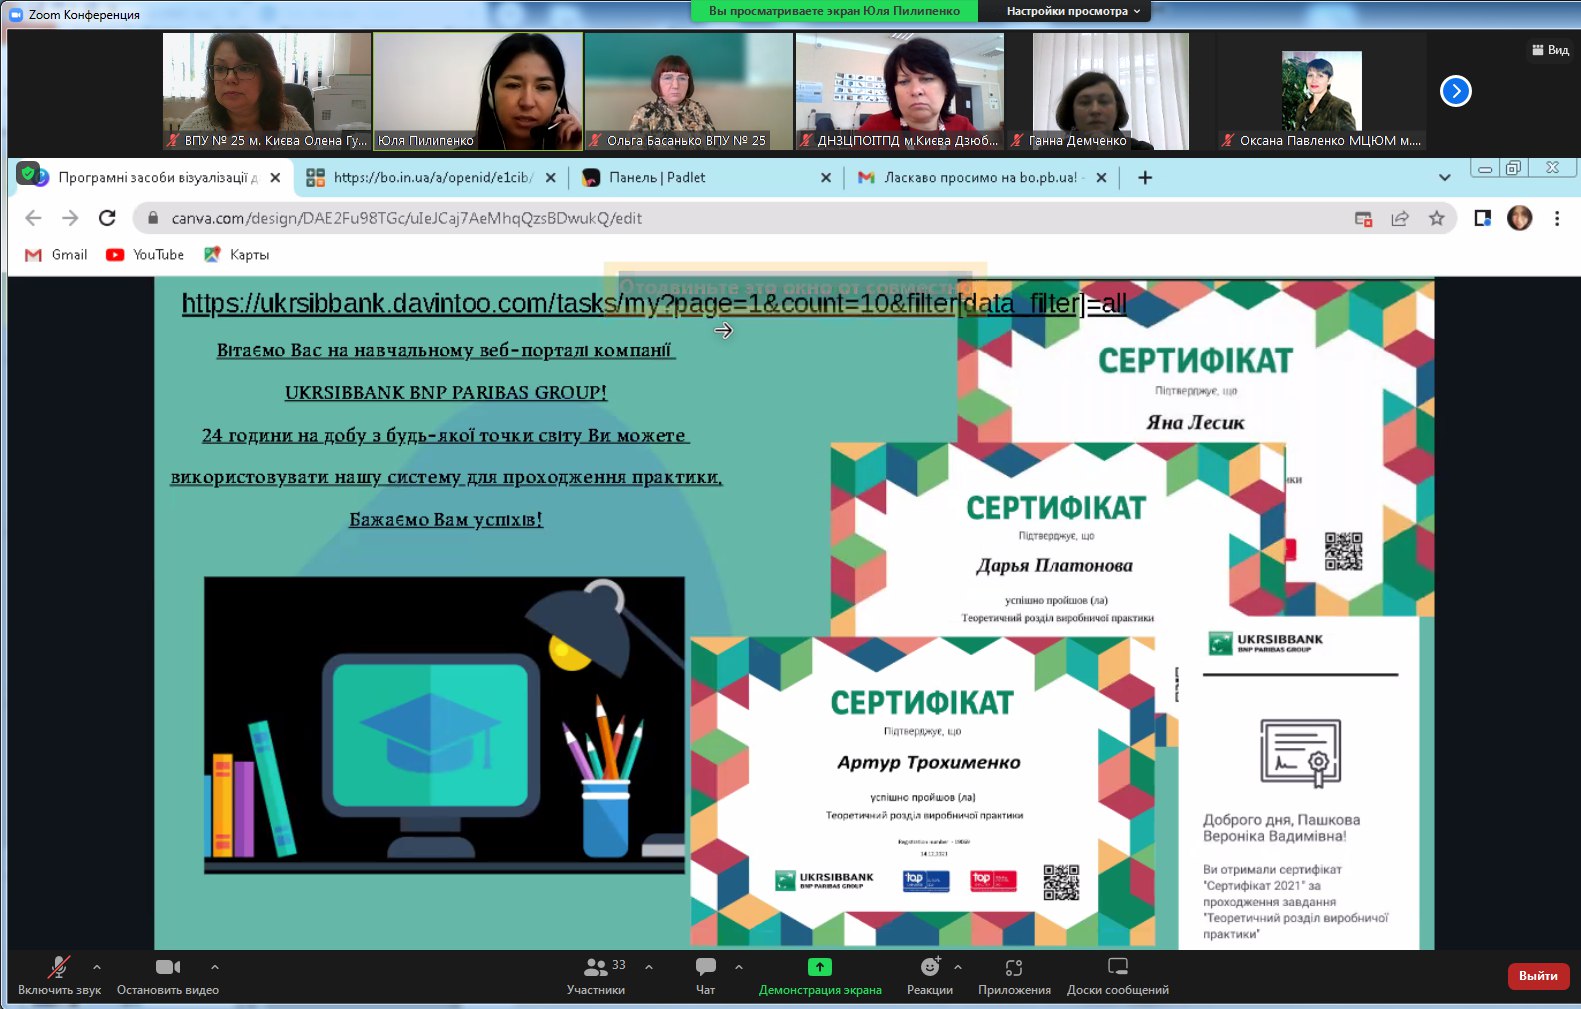Image resolution: width=1581 pixels, height=1009 pixels.
Task: Open YouTube bookmark
Action: 145,255
